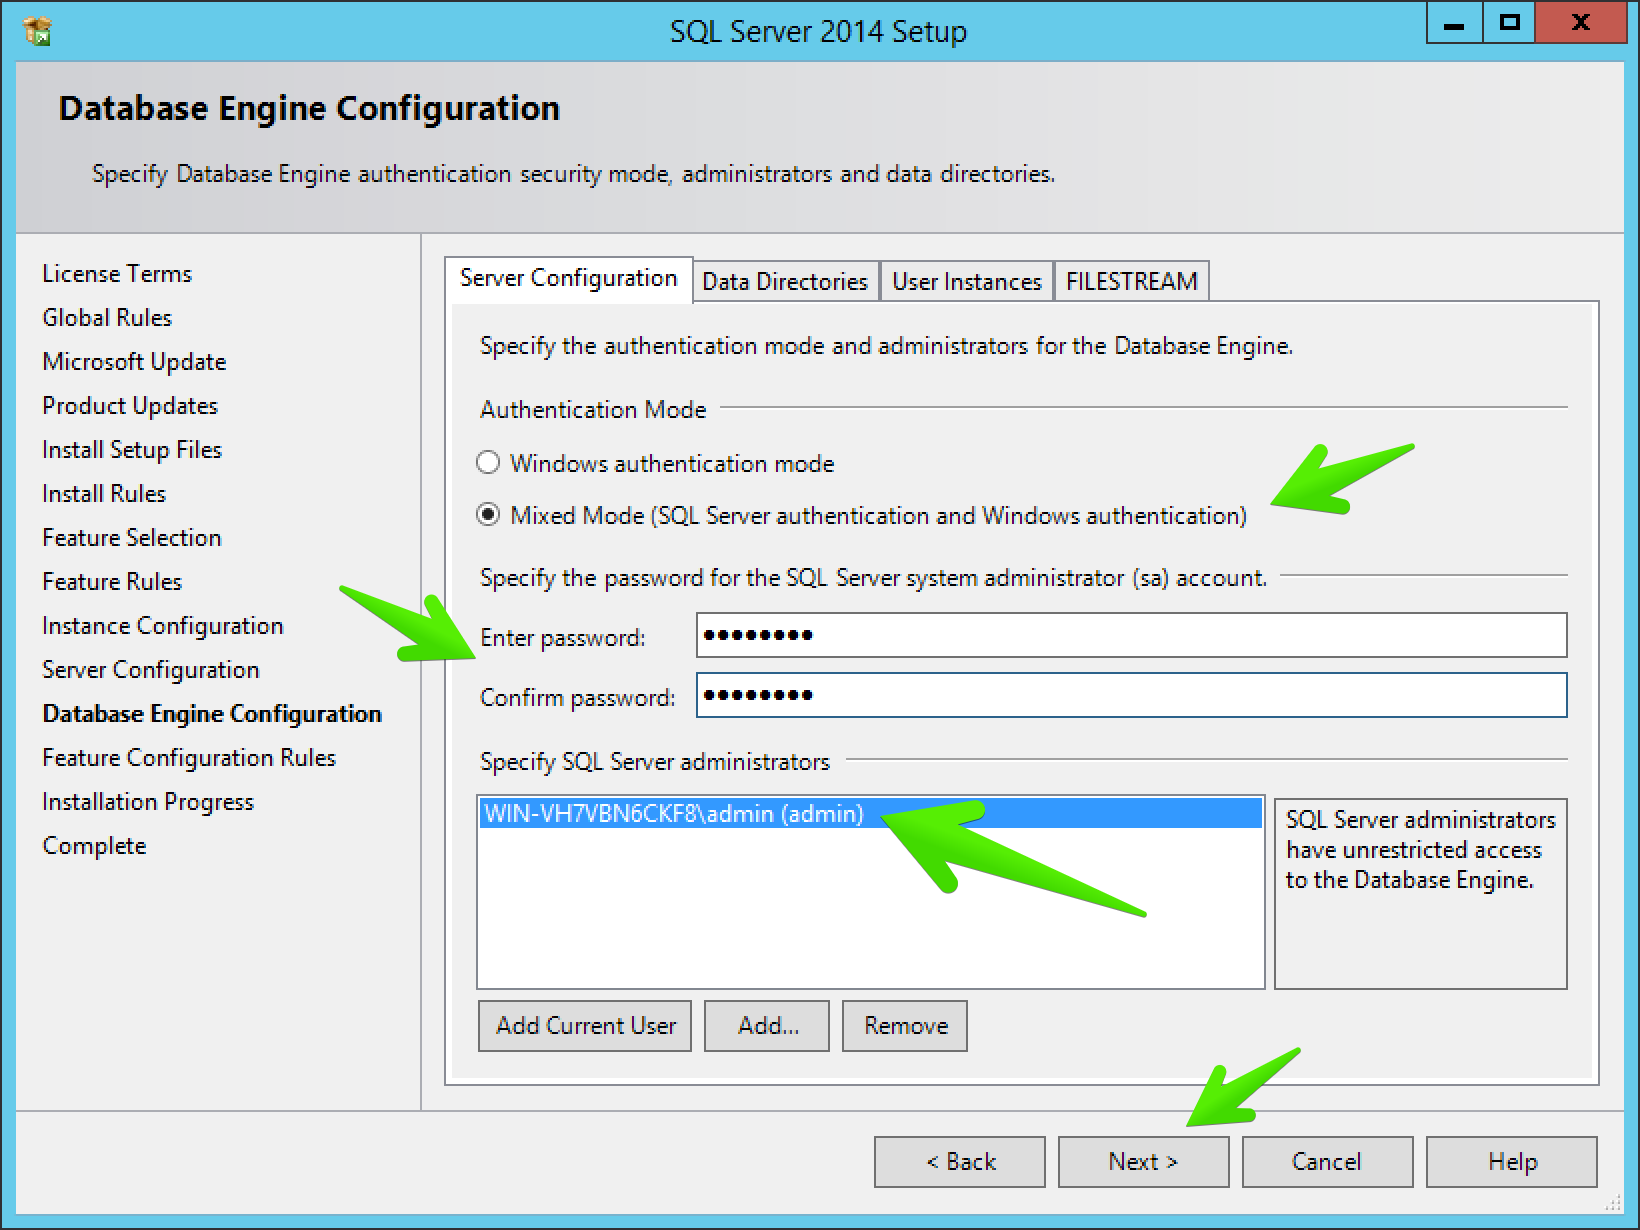Click the Add... button
Viewport: 1640px width, 1230px height.
pyautogui.click(x=767, y=1026)
